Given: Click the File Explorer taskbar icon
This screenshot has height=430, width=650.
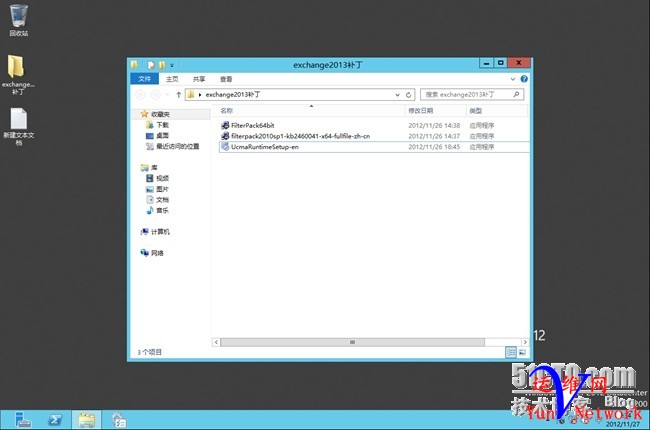Looking at the screenshot, I should [x=86, y=420].
